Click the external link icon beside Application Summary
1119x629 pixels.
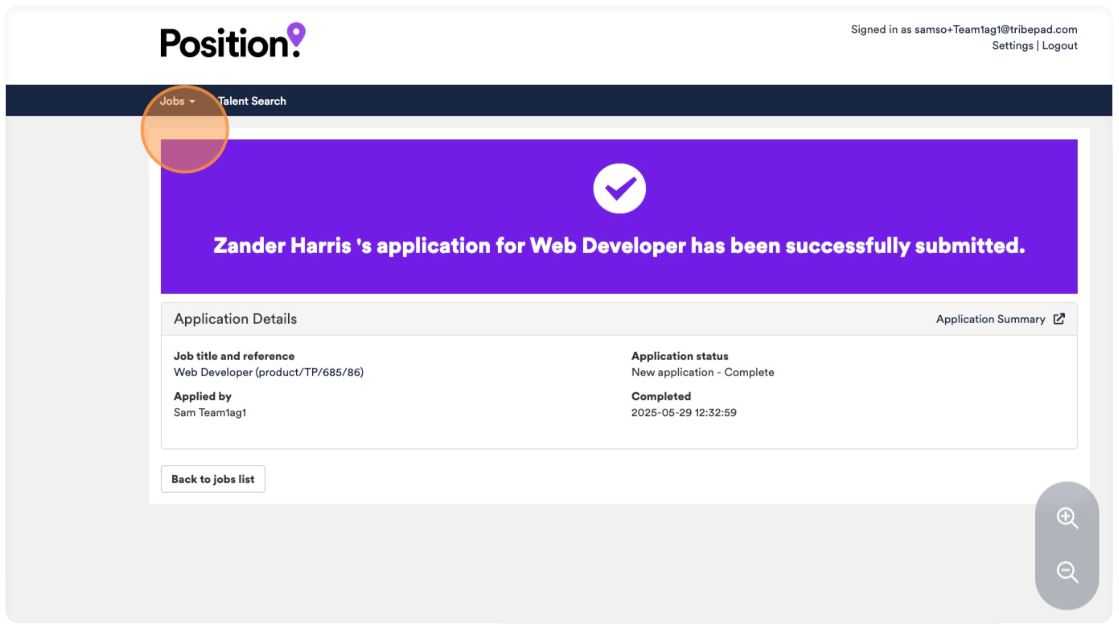pos(1059,319)
